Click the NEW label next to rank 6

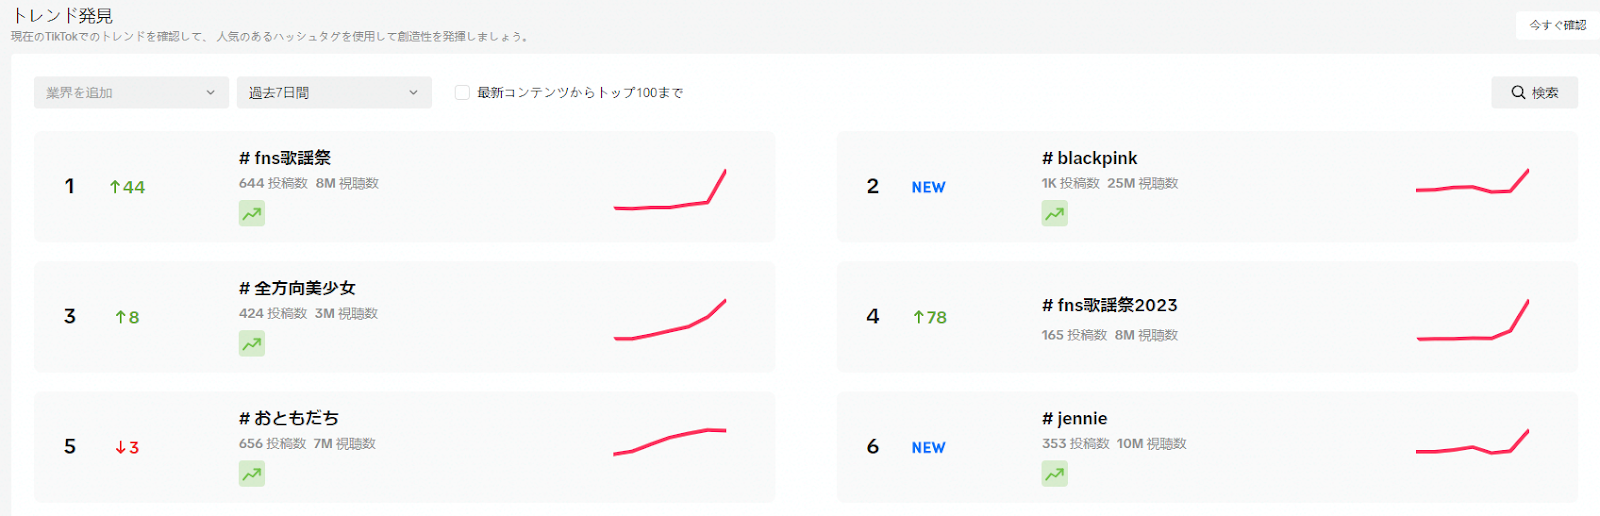[928, 448]
